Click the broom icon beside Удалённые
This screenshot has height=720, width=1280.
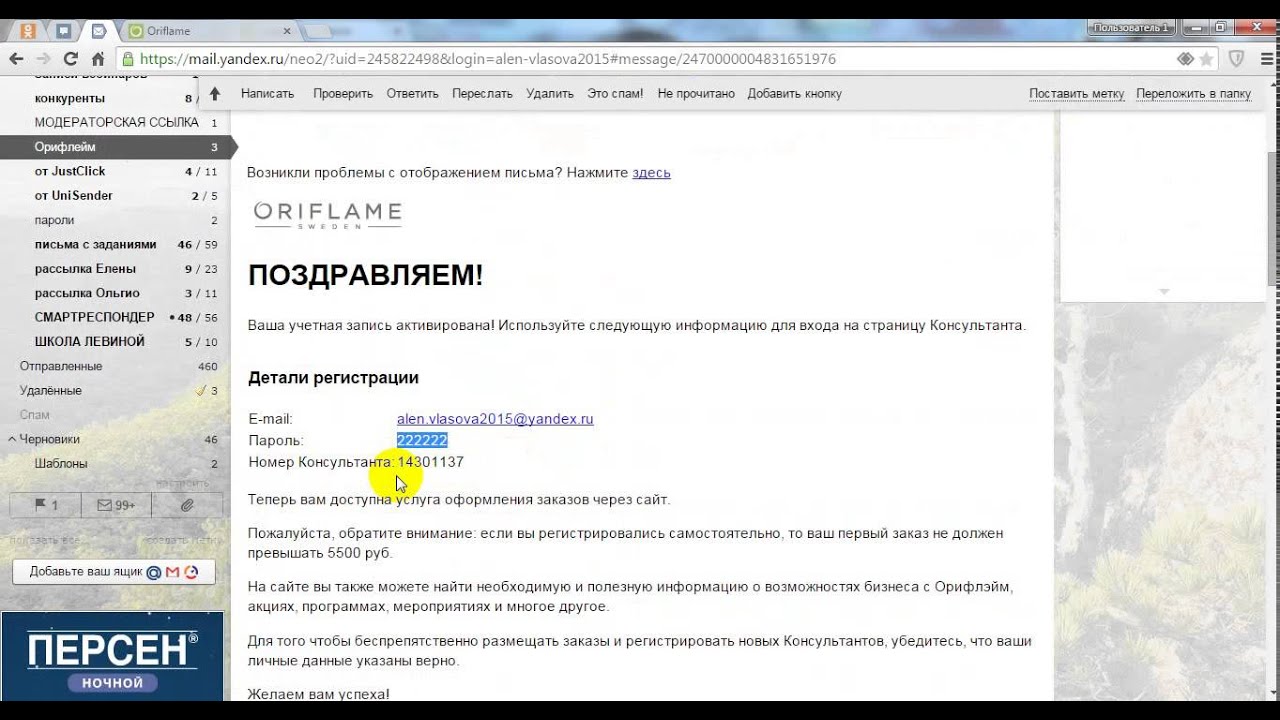[x=200, y=390]
